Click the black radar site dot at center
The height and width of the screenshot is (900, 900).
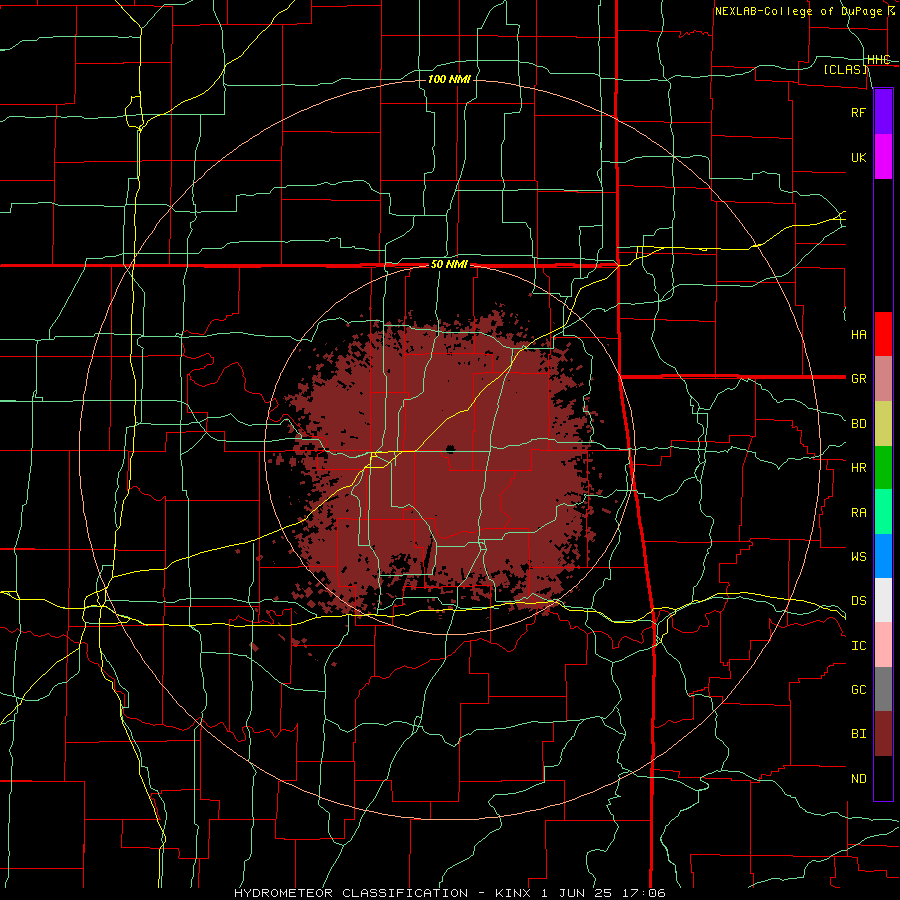tap(450, 449)
